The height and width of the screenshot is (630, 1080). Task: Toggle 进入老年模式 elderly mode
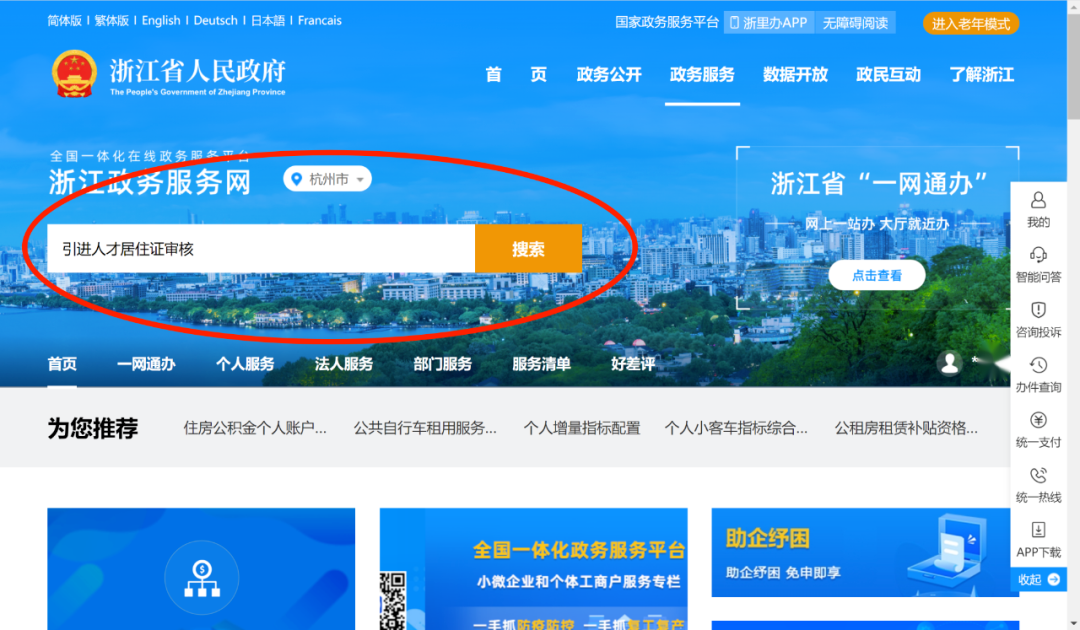970,24
